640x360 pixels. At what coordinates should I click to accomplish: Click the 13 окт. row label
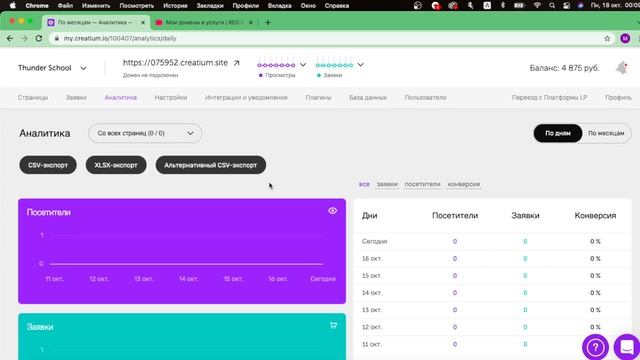(372, 310)
